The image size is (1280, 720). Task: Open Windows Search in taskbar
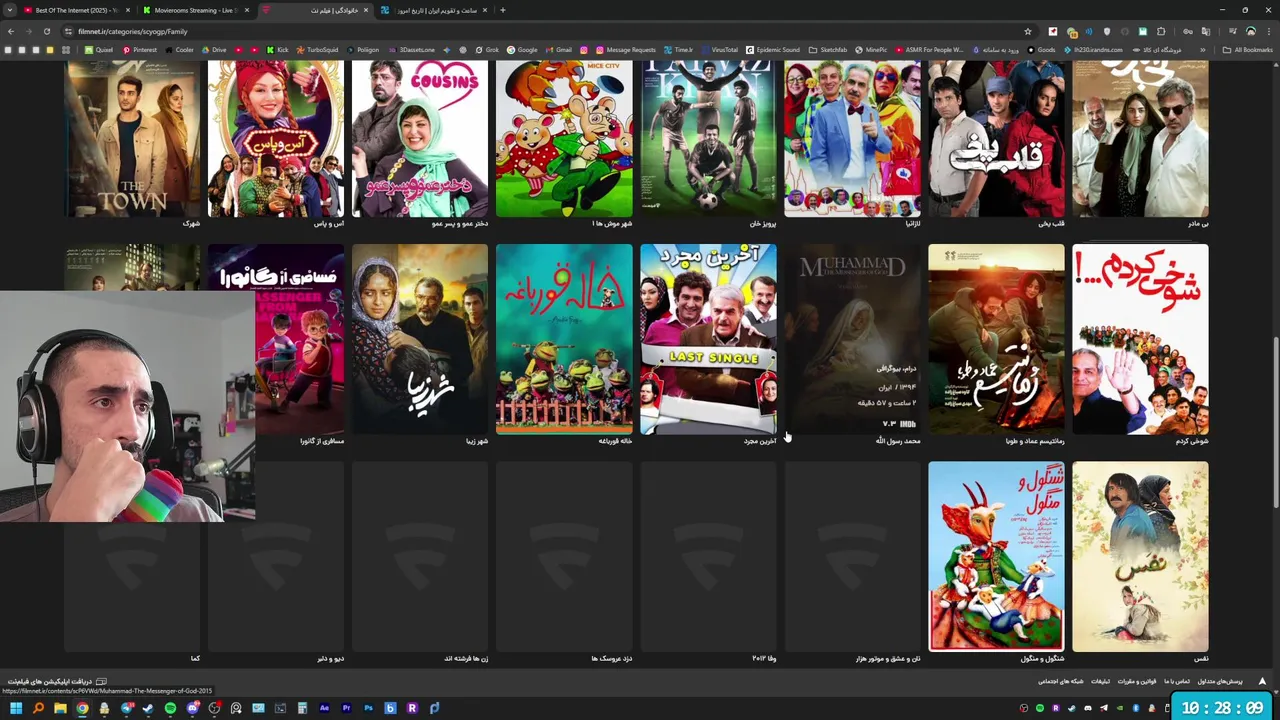click(38, 708)
